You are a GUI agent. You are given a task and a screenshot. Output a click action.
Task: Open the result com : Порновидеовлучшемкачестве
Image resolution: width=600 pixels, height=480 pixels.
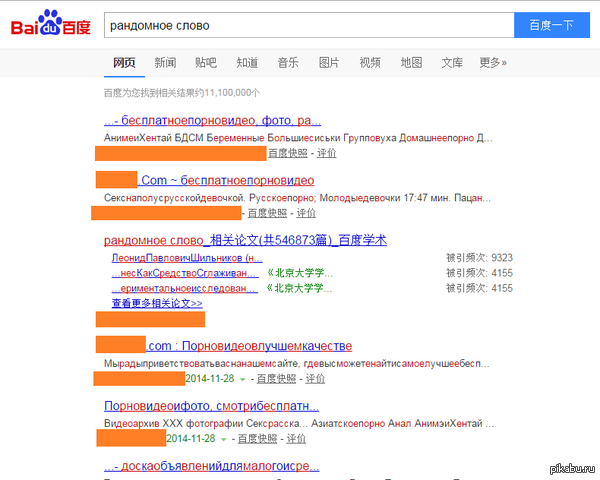[x=249, y=346]
